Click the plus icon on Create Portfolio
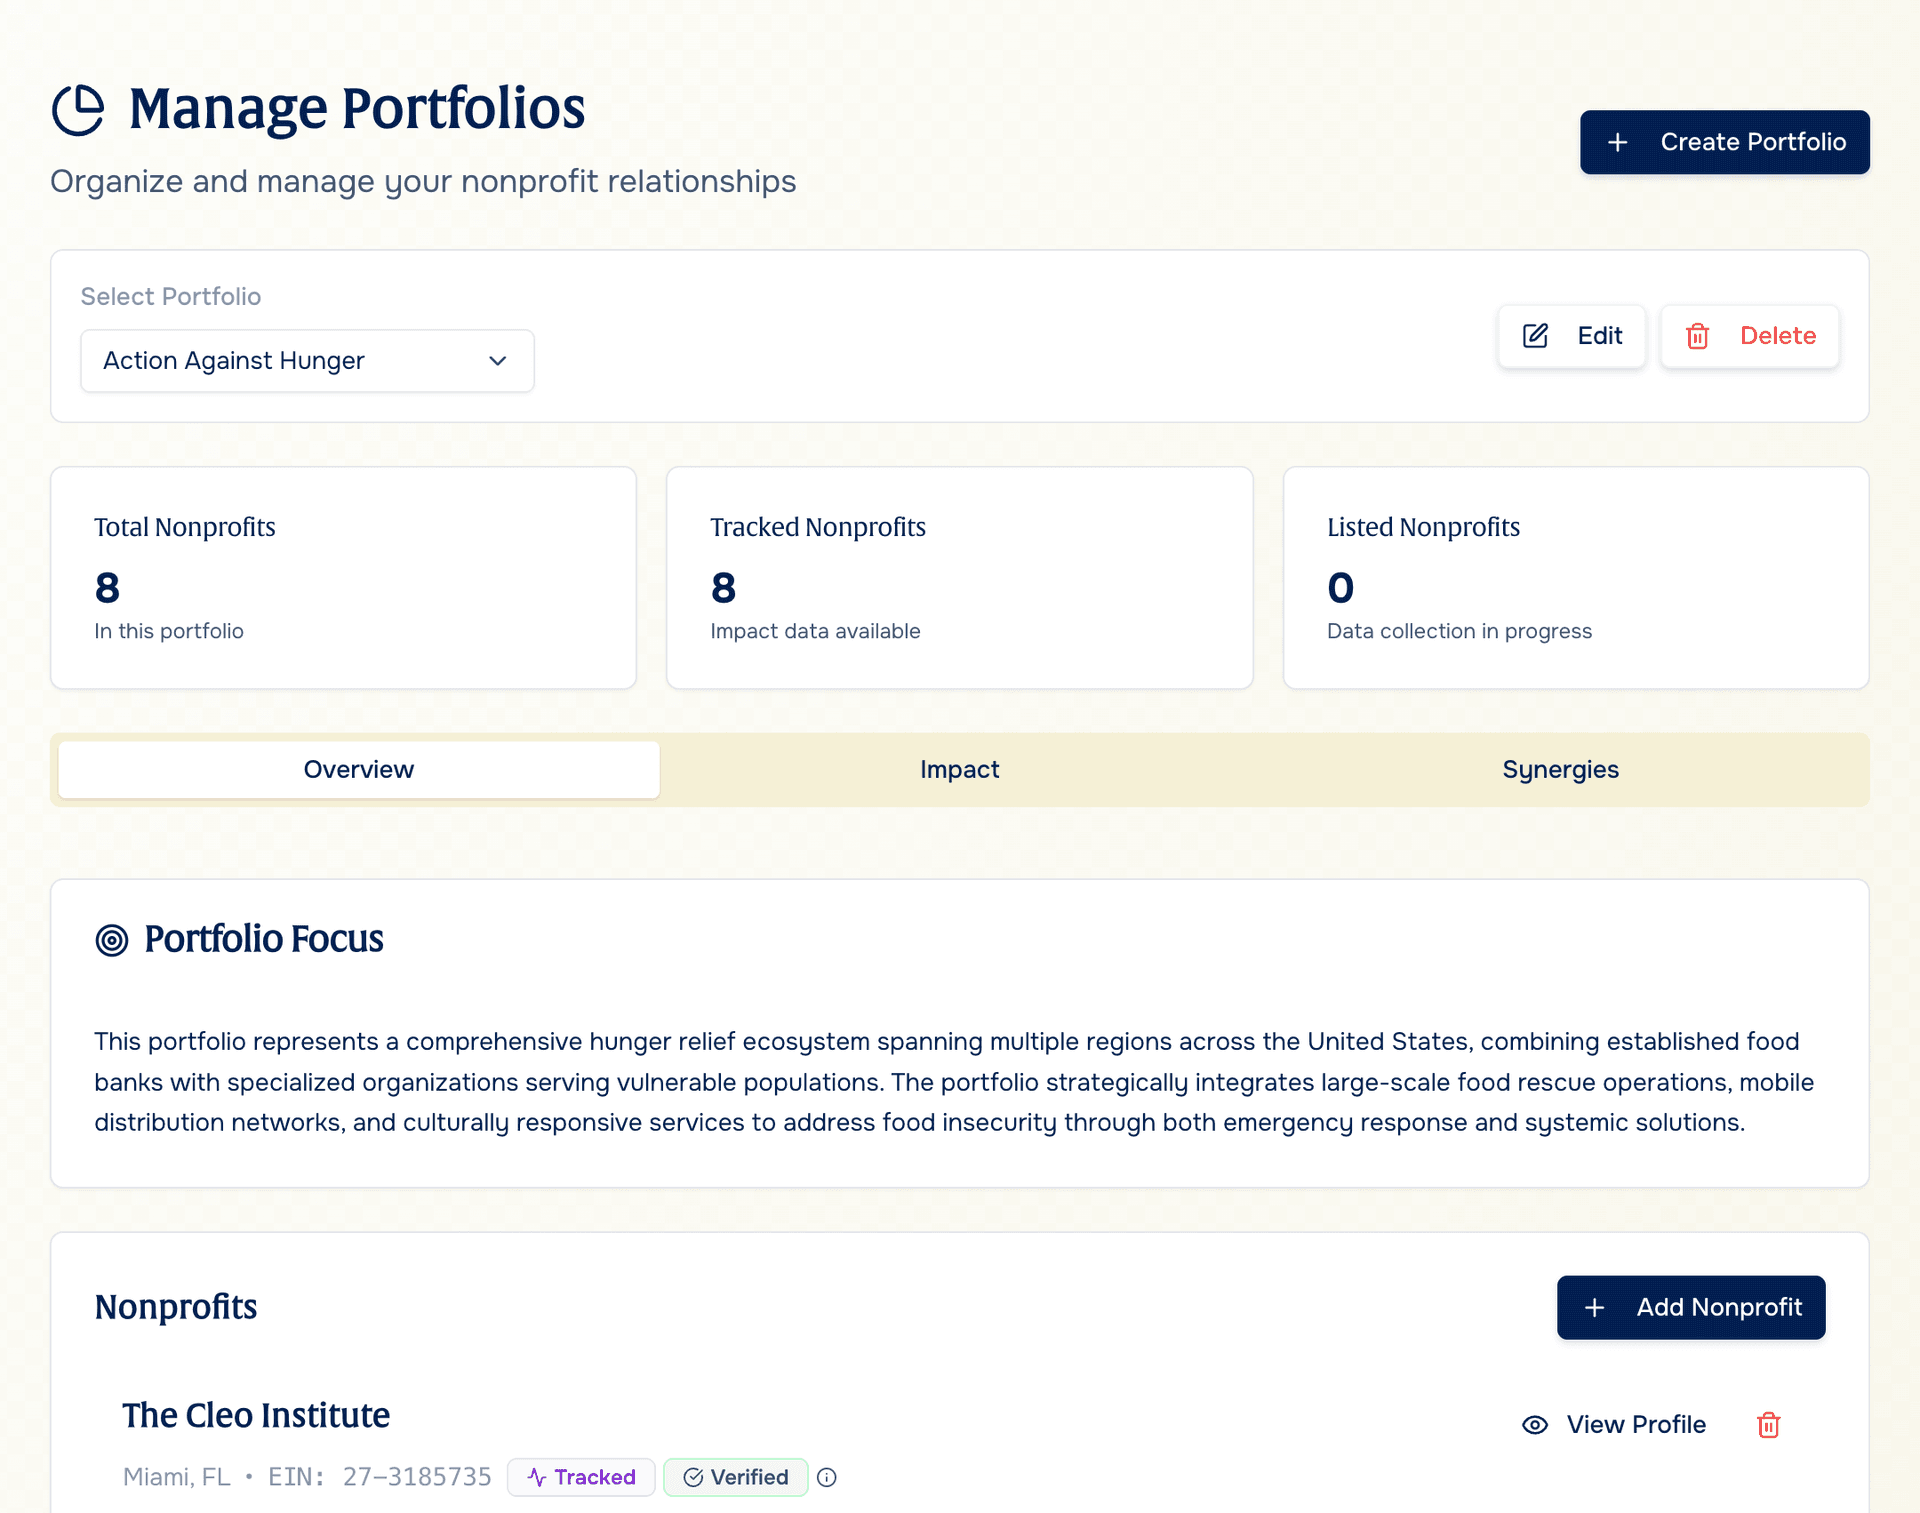1920x1513 pixels. click(1619, 142)
